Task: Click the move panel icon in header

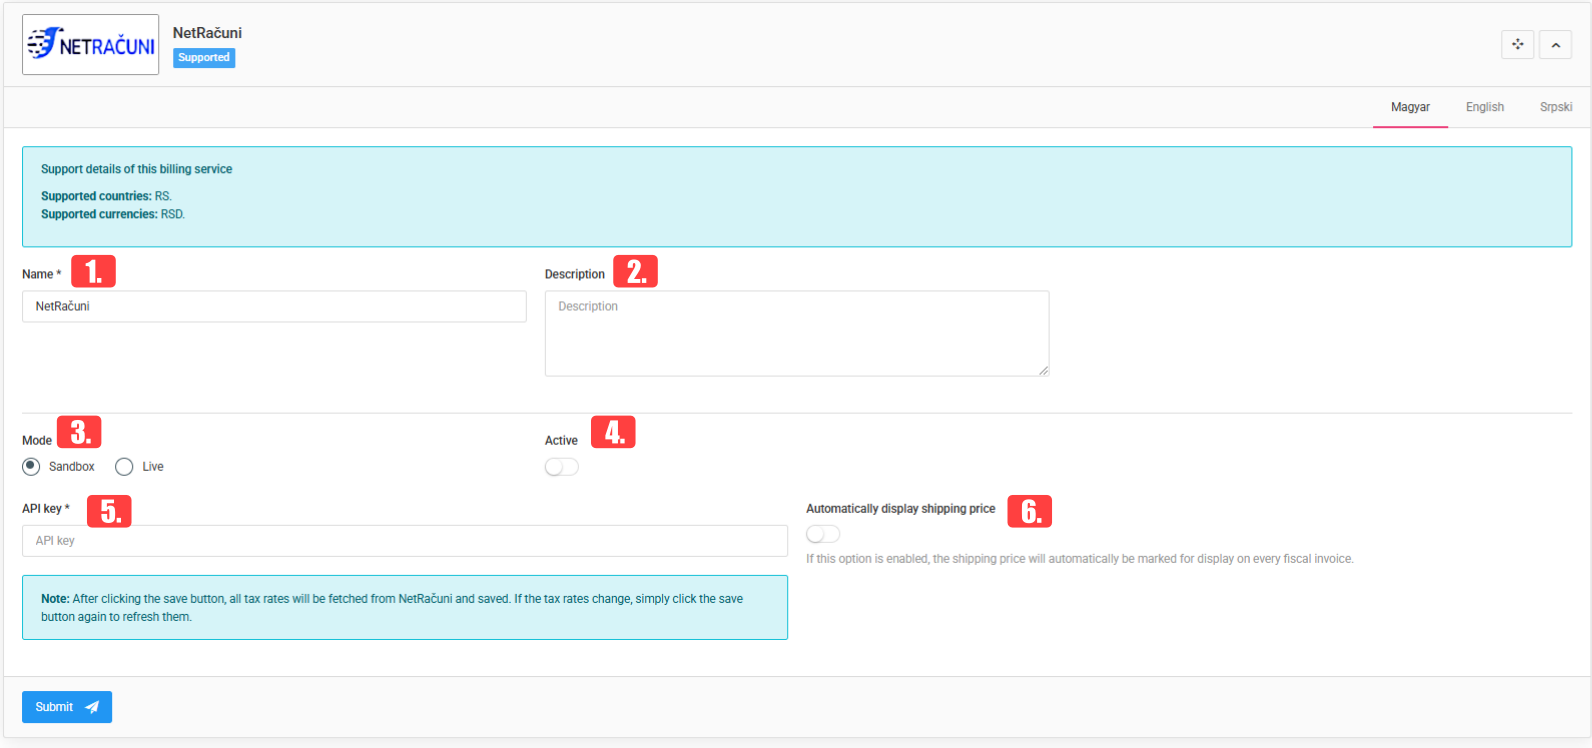Action: tap(1517, 44)
